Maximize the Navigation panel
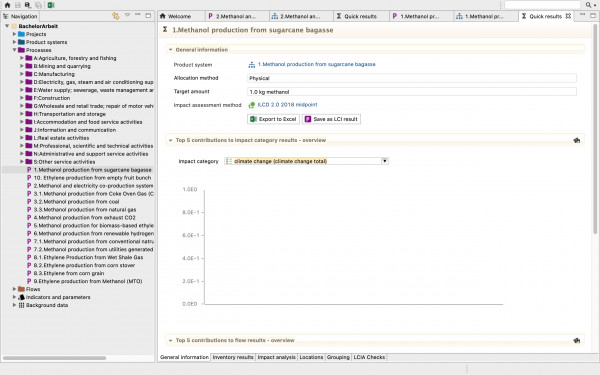600x375 pixels. pyautogui.click(x=148, y=15)
